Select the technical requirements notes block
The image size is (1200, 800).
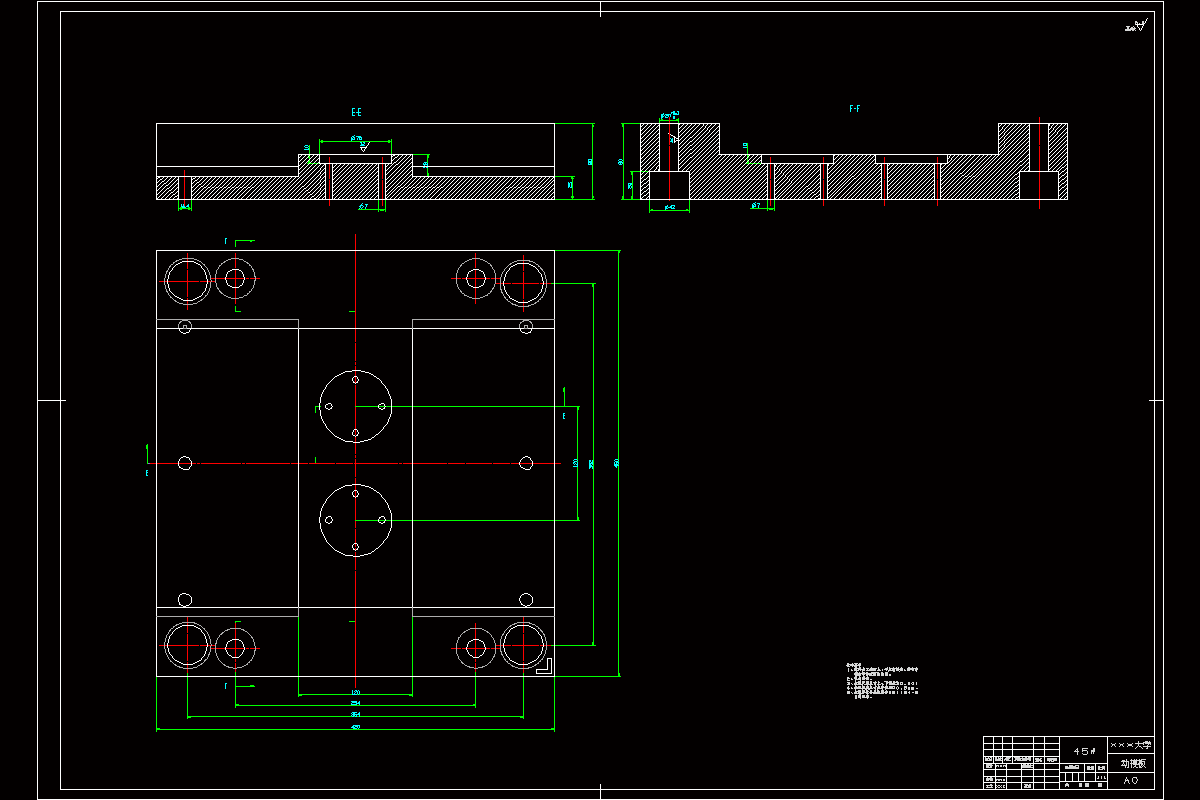pos(882,680)
